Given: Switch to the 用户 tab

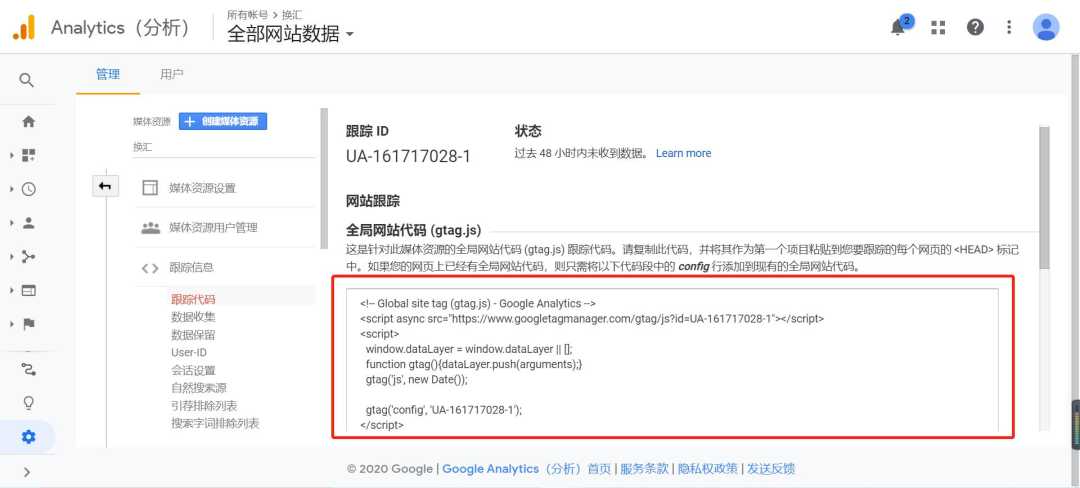Looking at the screenshot, I should (x=172, y=74).
